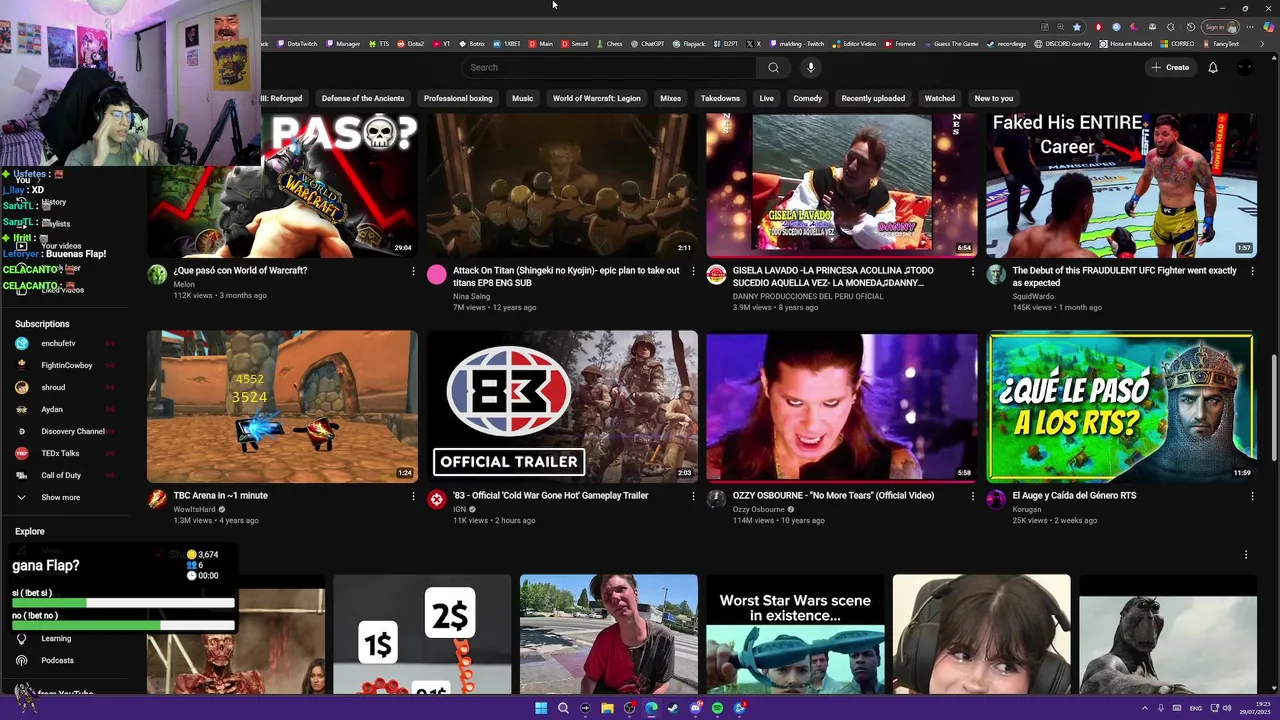Open the 'Worst Star Wars scene' Short
The width and height of the screenshot is (1280, 720).
[795, 635]
